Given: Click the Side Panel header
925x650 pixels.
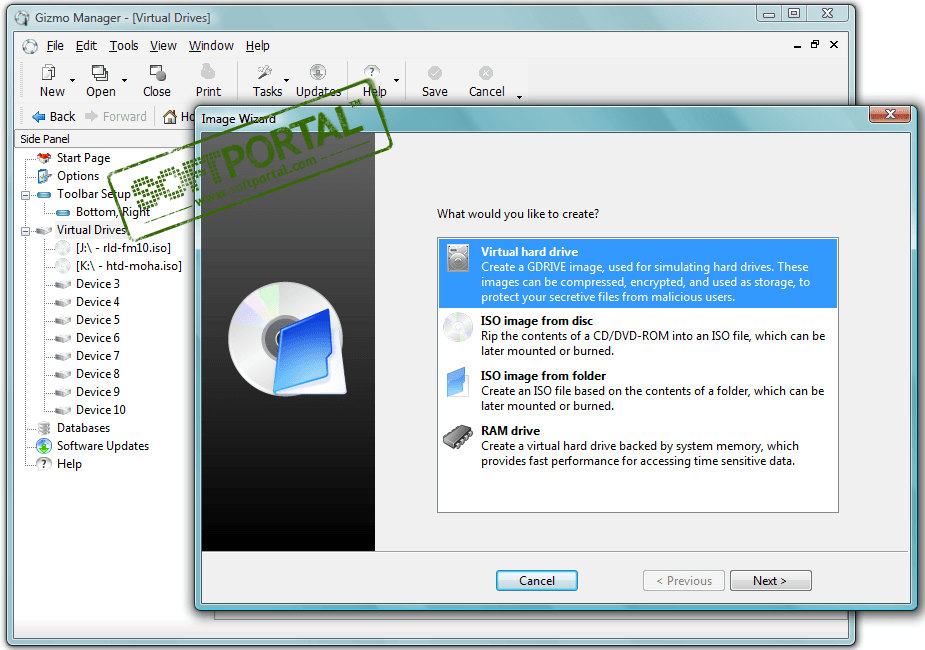Looking at the screenshot, I should [x=105, y=139].
